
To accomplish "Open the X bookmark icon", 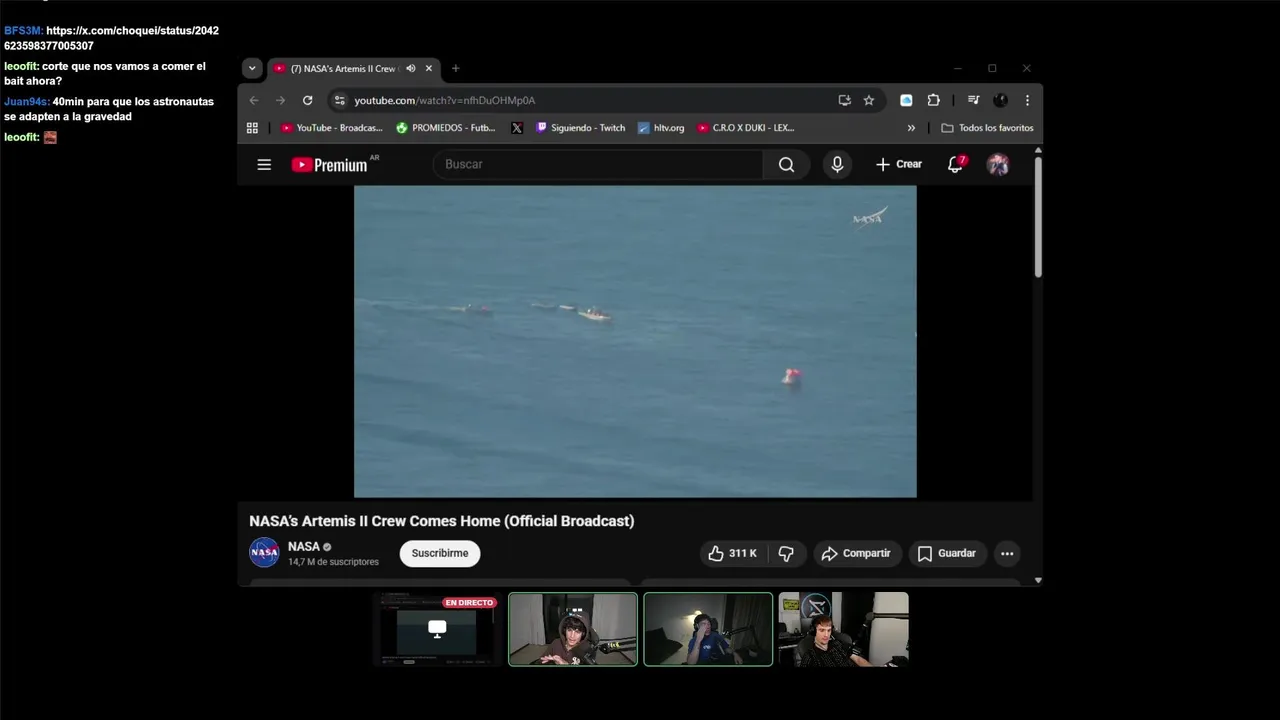I will coord(517,128).
